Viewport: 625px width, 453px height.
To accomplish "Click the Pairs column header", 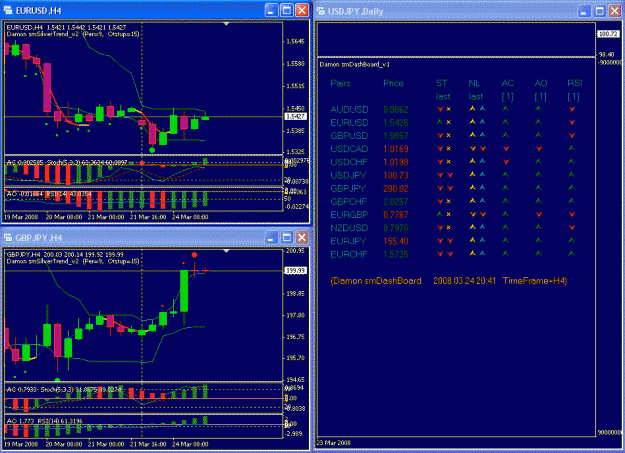I will [340, 83].
